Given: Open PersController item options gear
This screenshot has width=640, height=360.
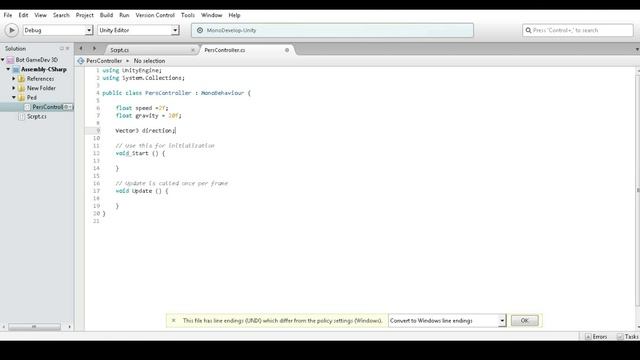Looking at the screenshot, I should tap(68, 107).
